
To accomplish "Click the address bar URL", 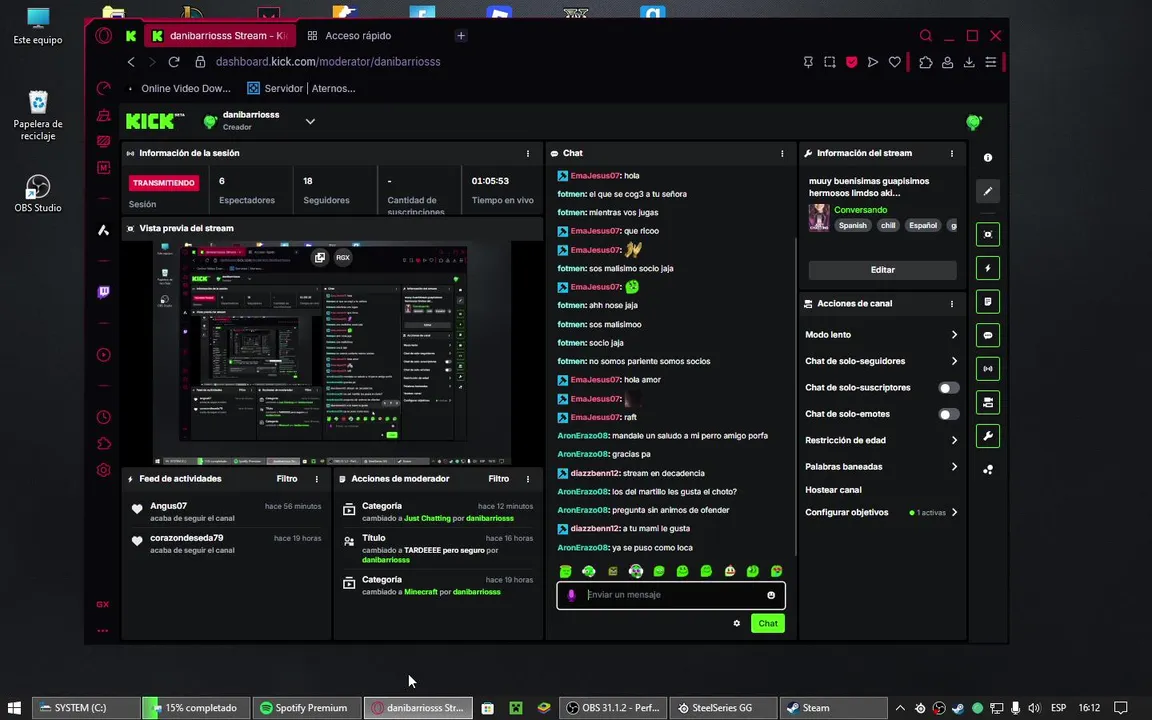I will [x=328, y=62].
